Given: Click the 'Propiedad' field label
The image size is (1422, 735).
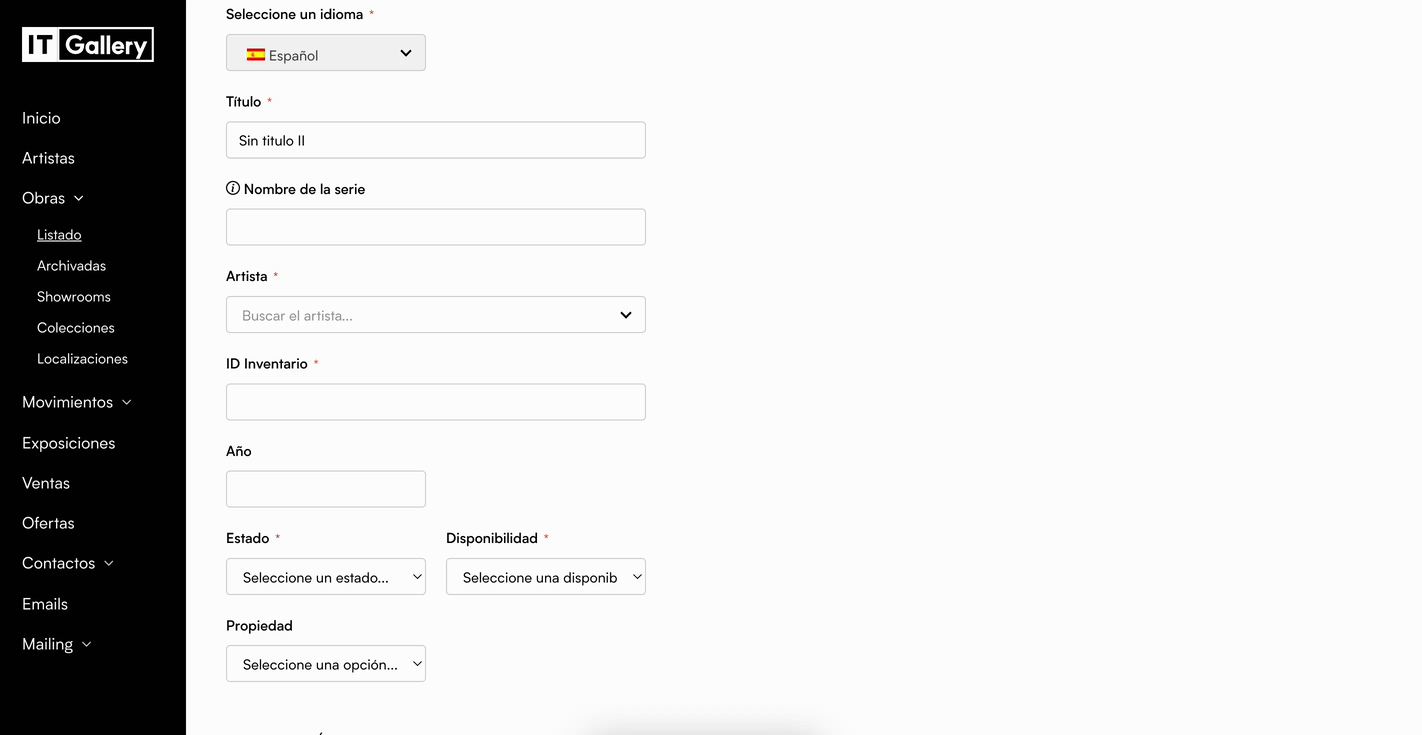Looking at the screenshot, I should pyautogui.click(x=259, y=626).
